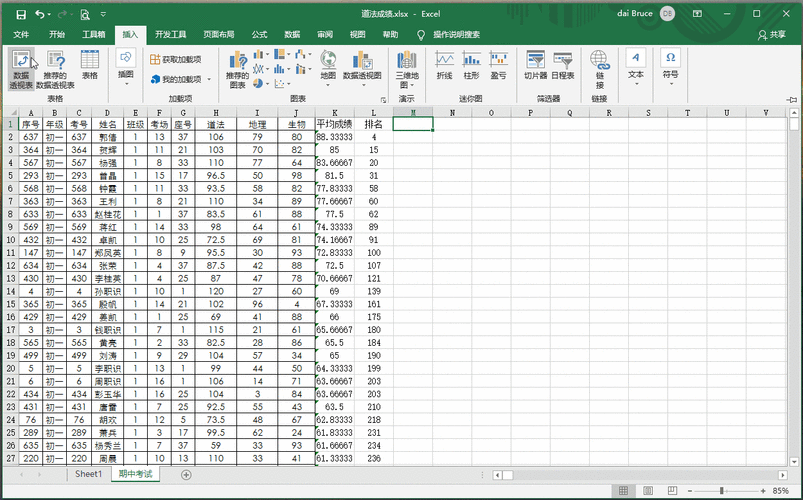
Task: Click cell containing name 赵桂花
Action: [108, 214]
